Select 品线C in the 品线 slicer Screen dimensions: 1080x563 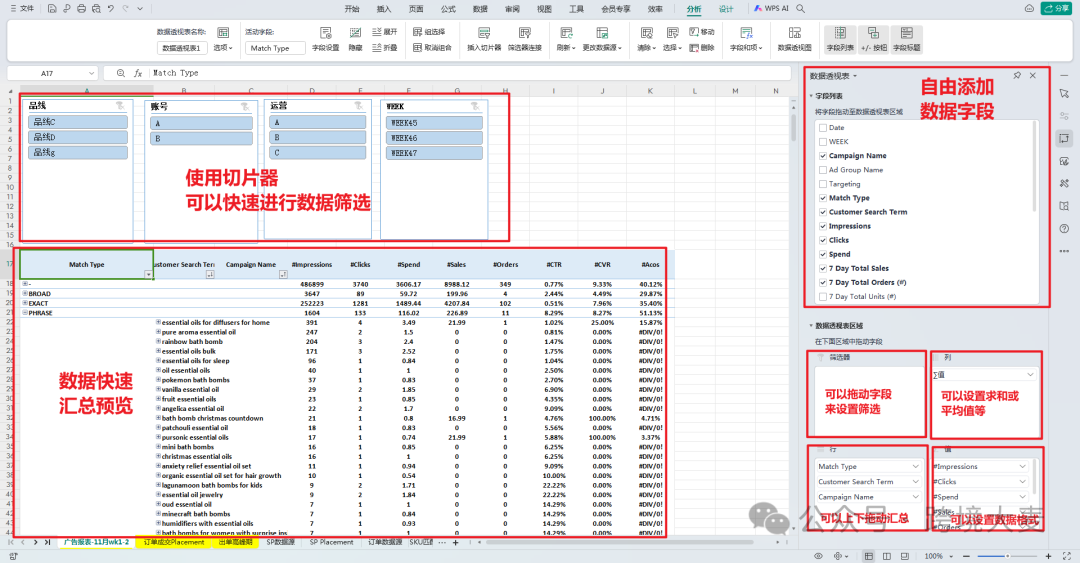point(78,122)
